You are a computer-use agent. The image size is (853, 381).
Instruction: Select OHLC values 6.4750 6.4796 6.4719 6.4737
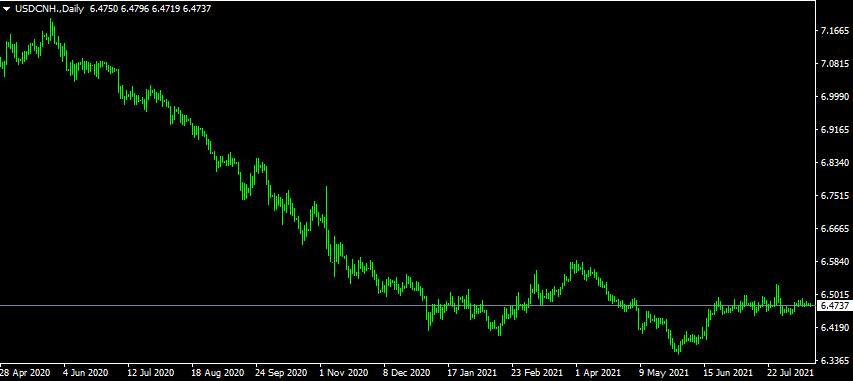(x=151, y=9)
